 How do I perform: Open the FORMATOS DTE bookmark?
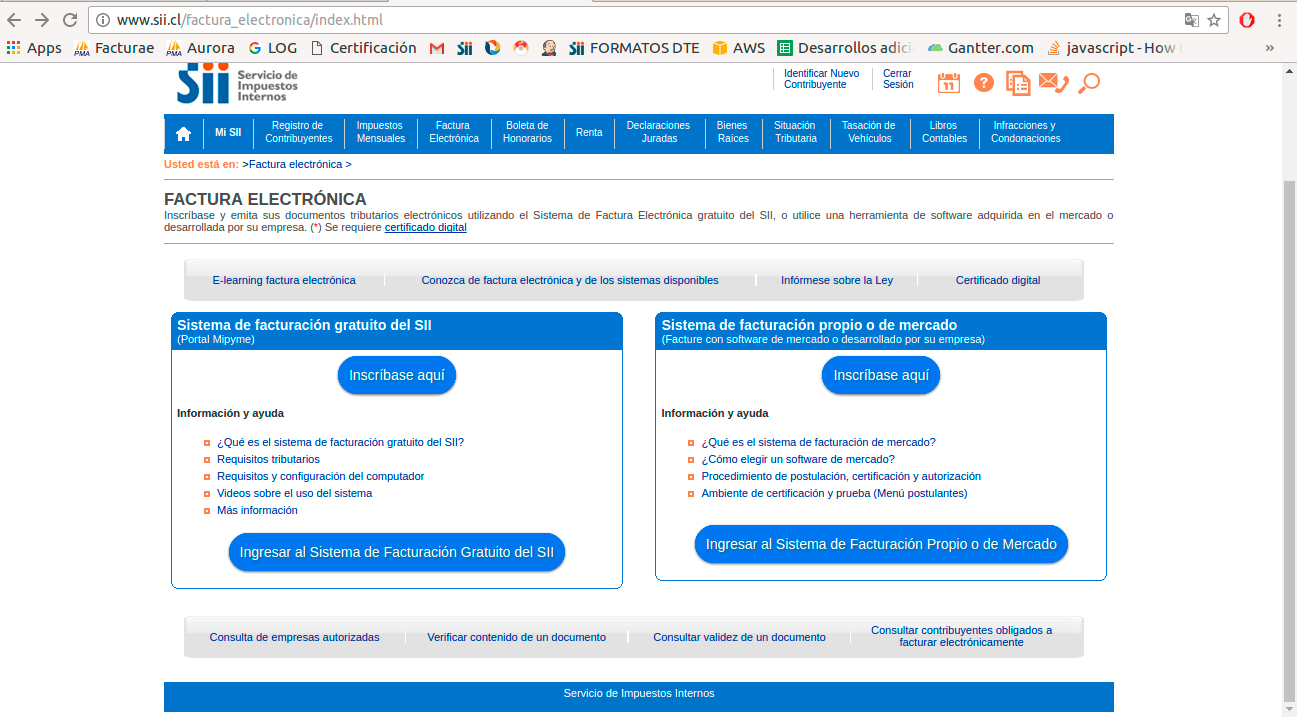click(634, 48)
